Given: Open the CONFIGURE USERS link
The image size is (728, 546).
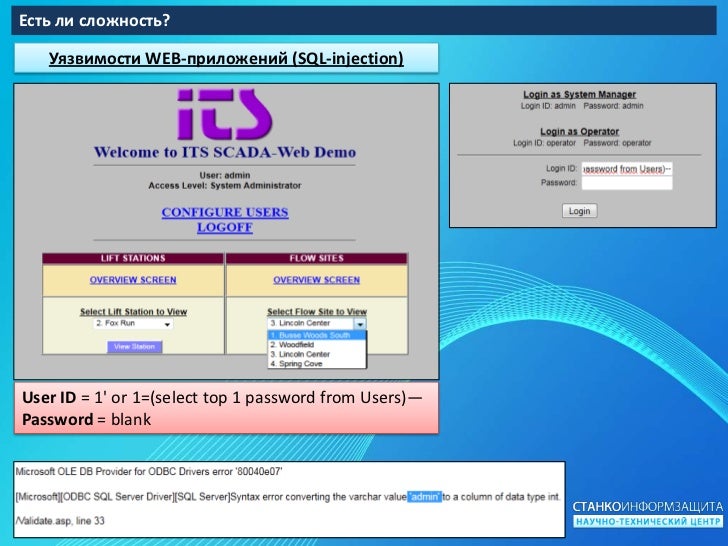Looking at the screenshot, I should [225, 212].
